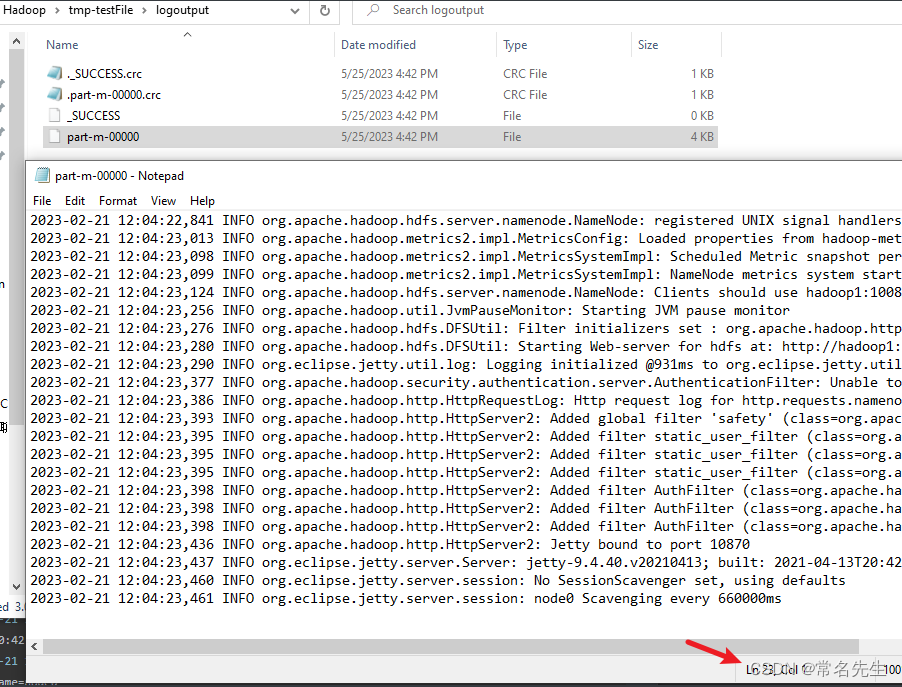Open the Notepad File menu
902x687 pixels.
[x=42, y=201]
